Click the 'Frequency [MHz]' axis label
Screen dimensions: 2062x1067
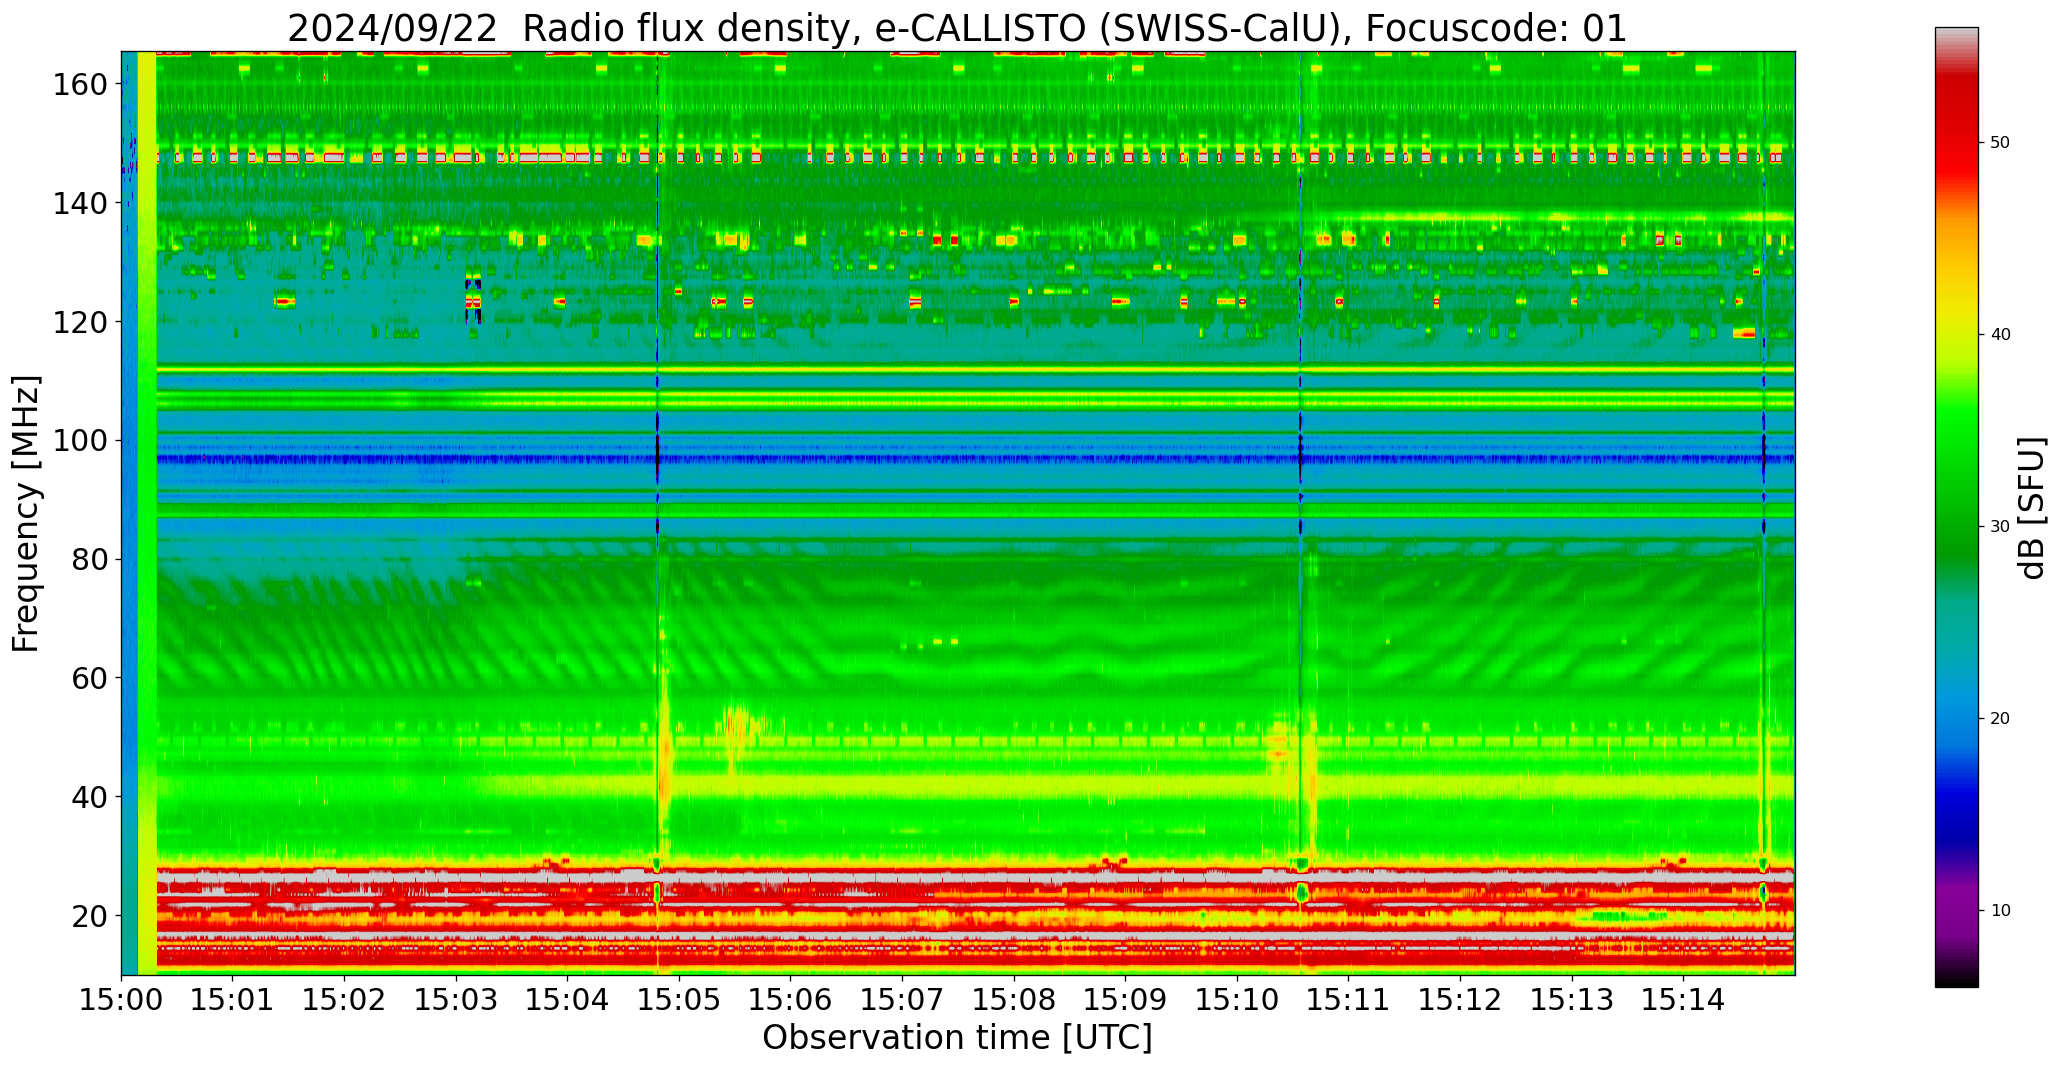[27, 513]
